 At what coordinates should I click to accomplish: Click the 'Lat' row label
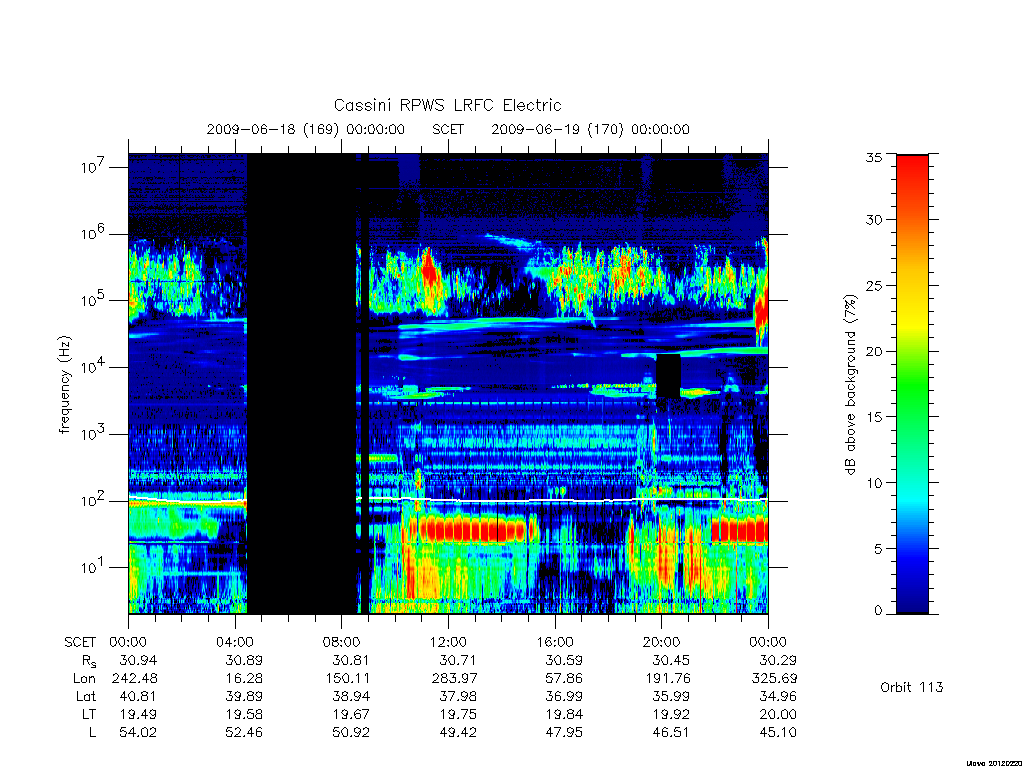[86, 697]
